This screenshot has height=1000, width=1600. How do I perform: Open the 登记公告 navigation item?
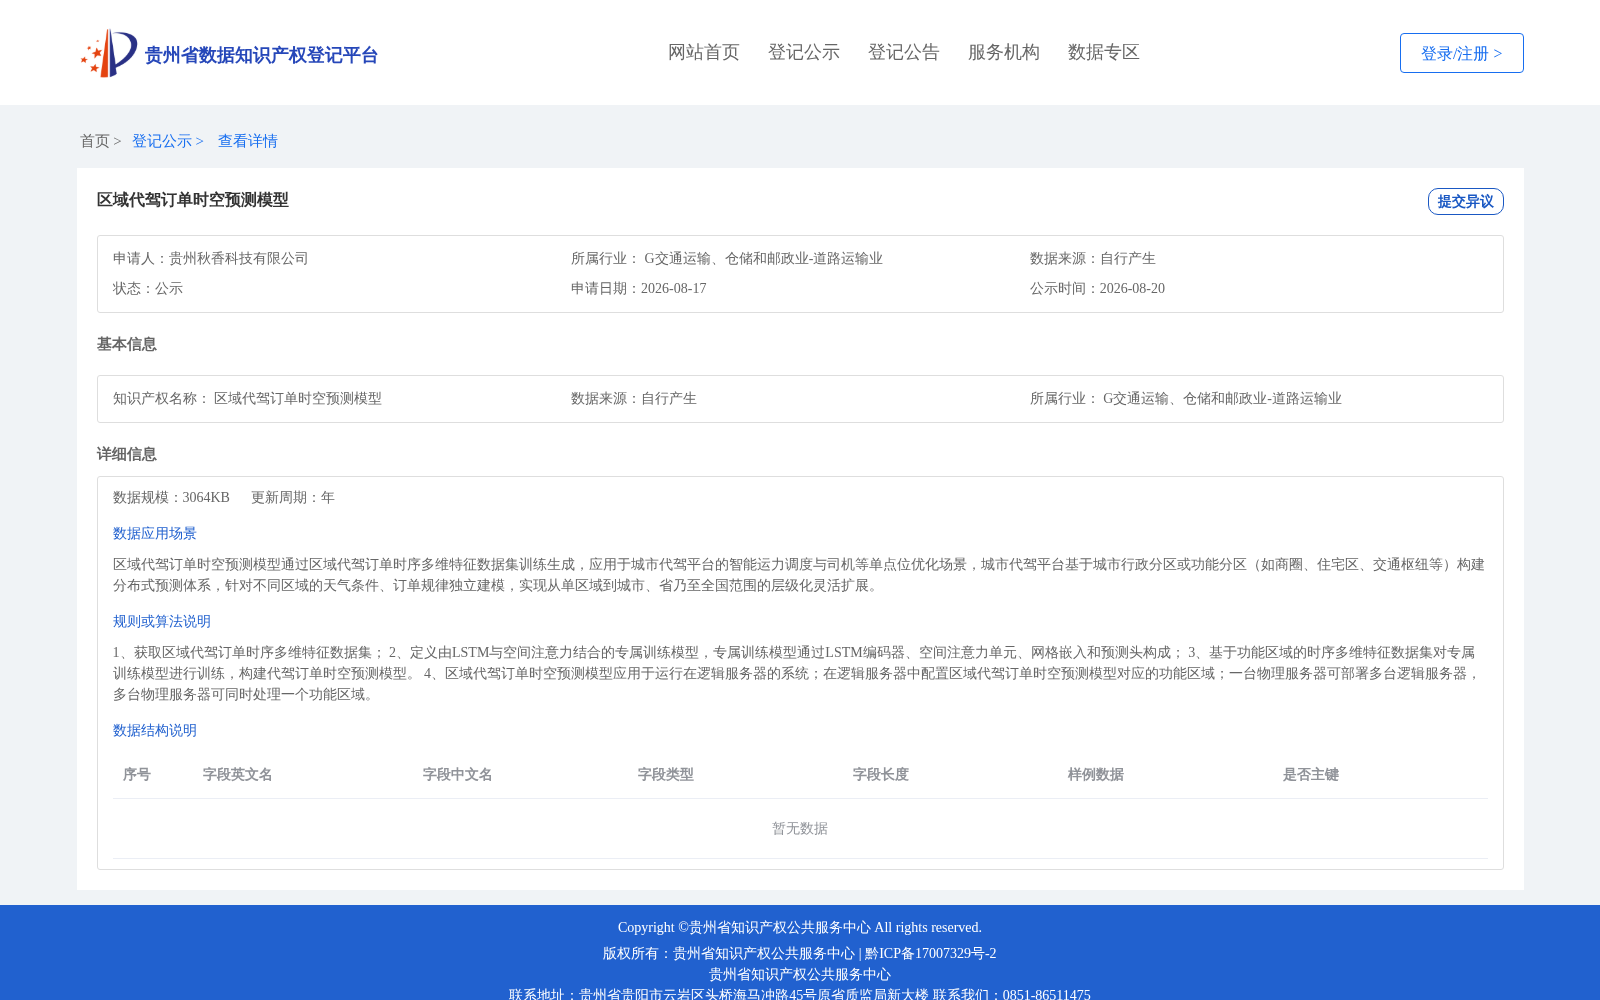(x=904, y=52)
